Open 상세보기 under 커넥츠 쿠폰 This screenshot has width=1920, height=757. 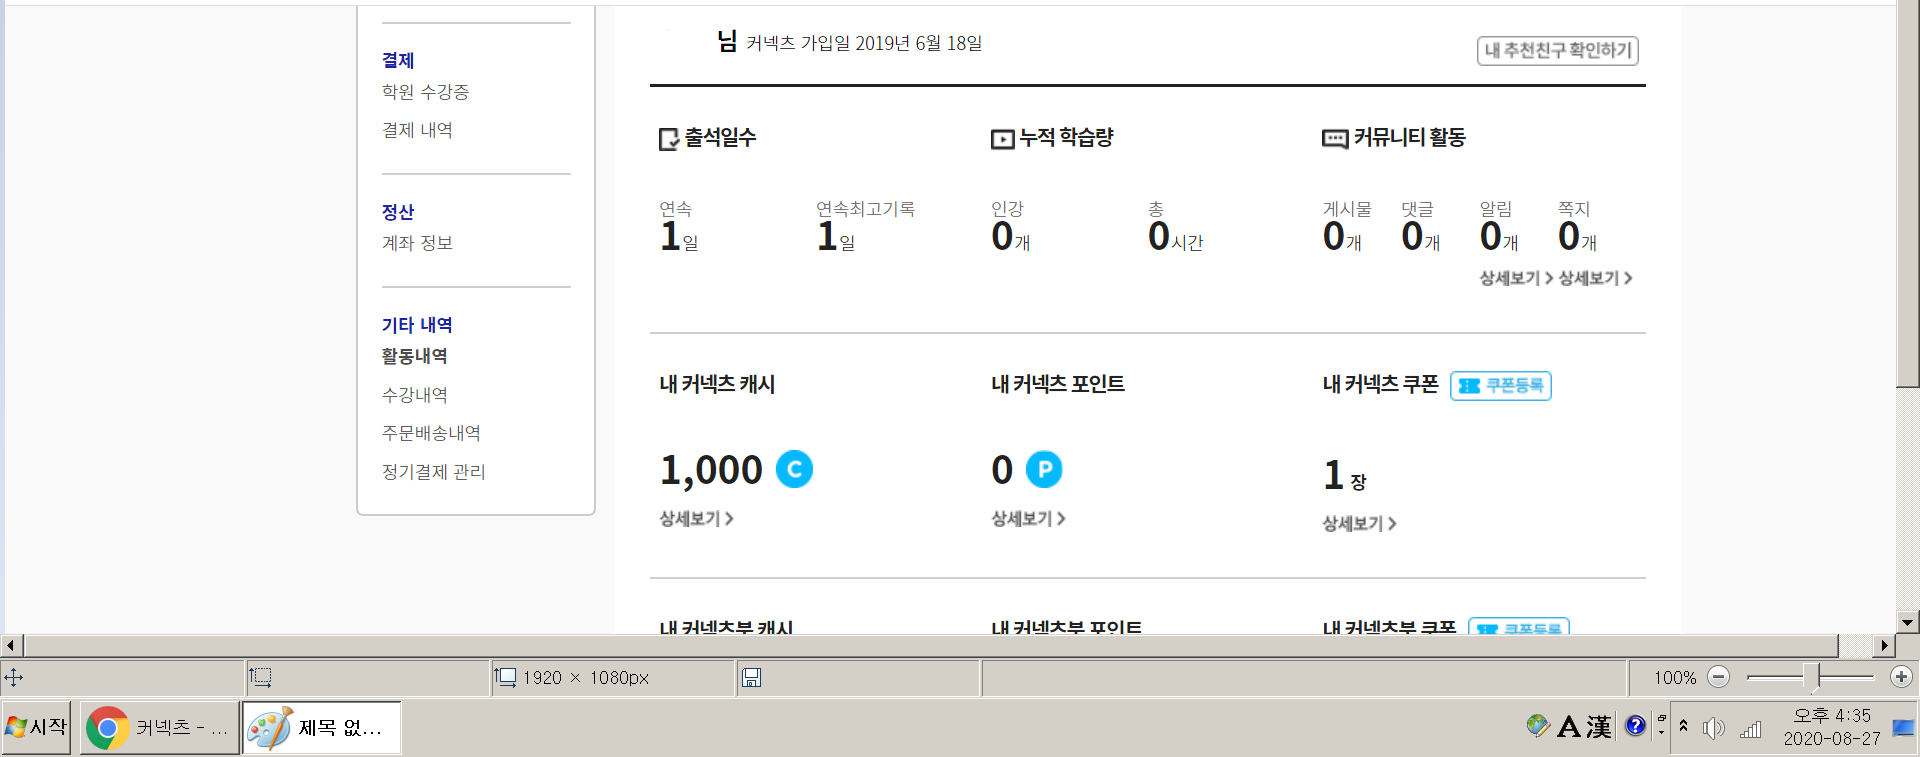pos(1359,523)
